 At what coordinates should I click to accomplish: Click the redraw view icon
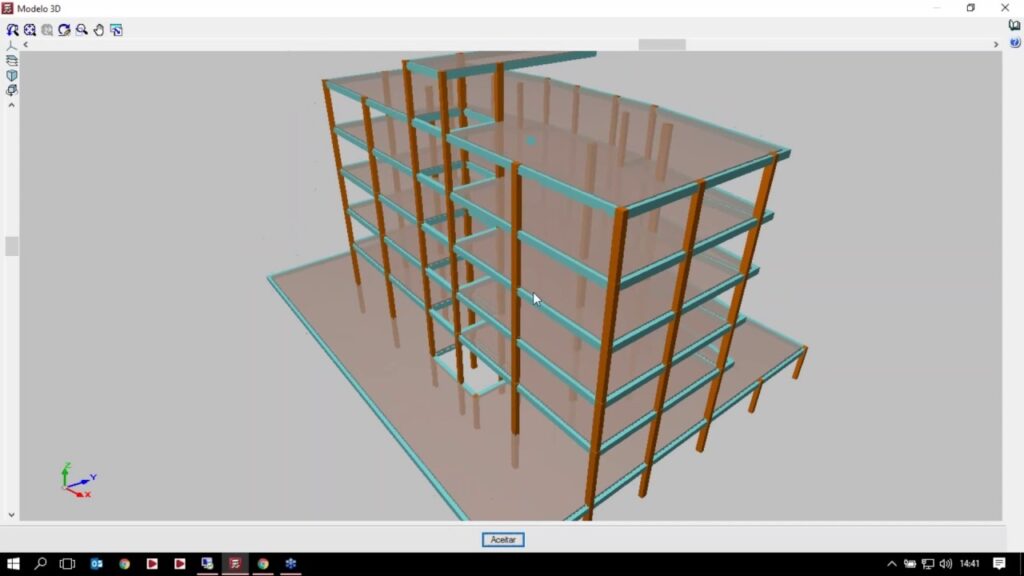64,30
